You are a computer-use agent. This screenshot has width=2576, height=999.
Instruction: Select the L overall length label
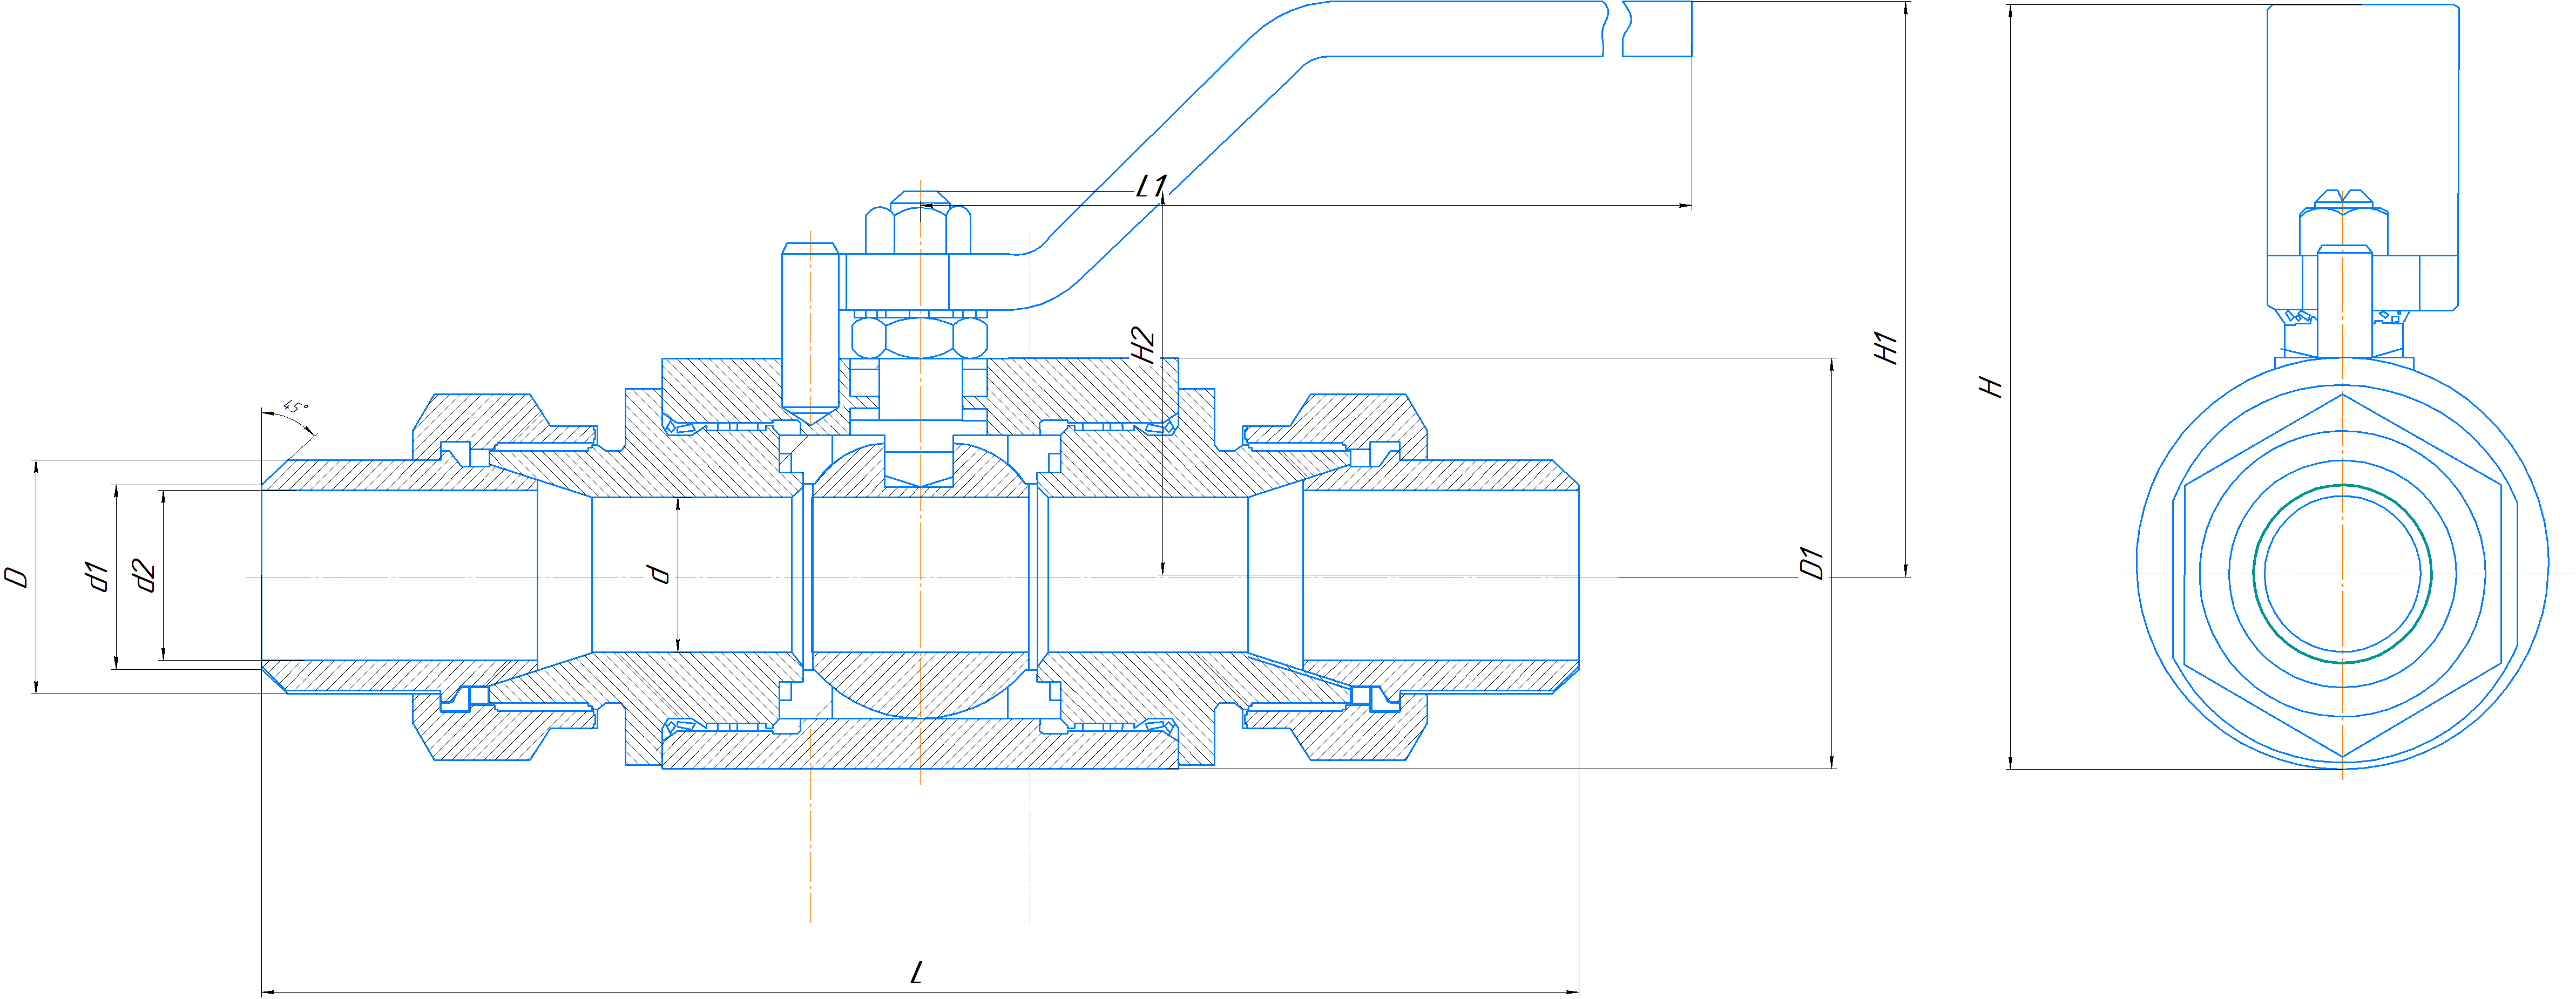[917, 972]
